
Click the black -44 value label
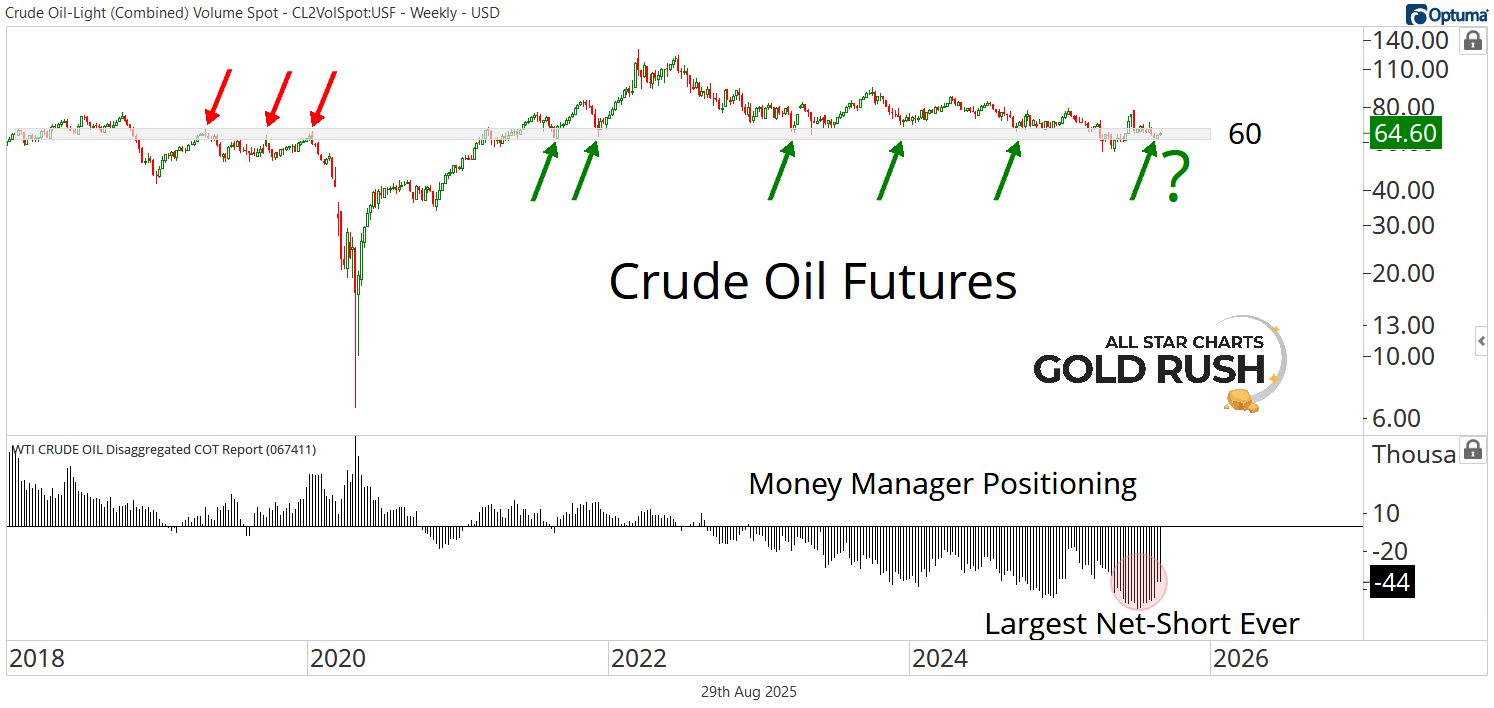[1392, 582]
